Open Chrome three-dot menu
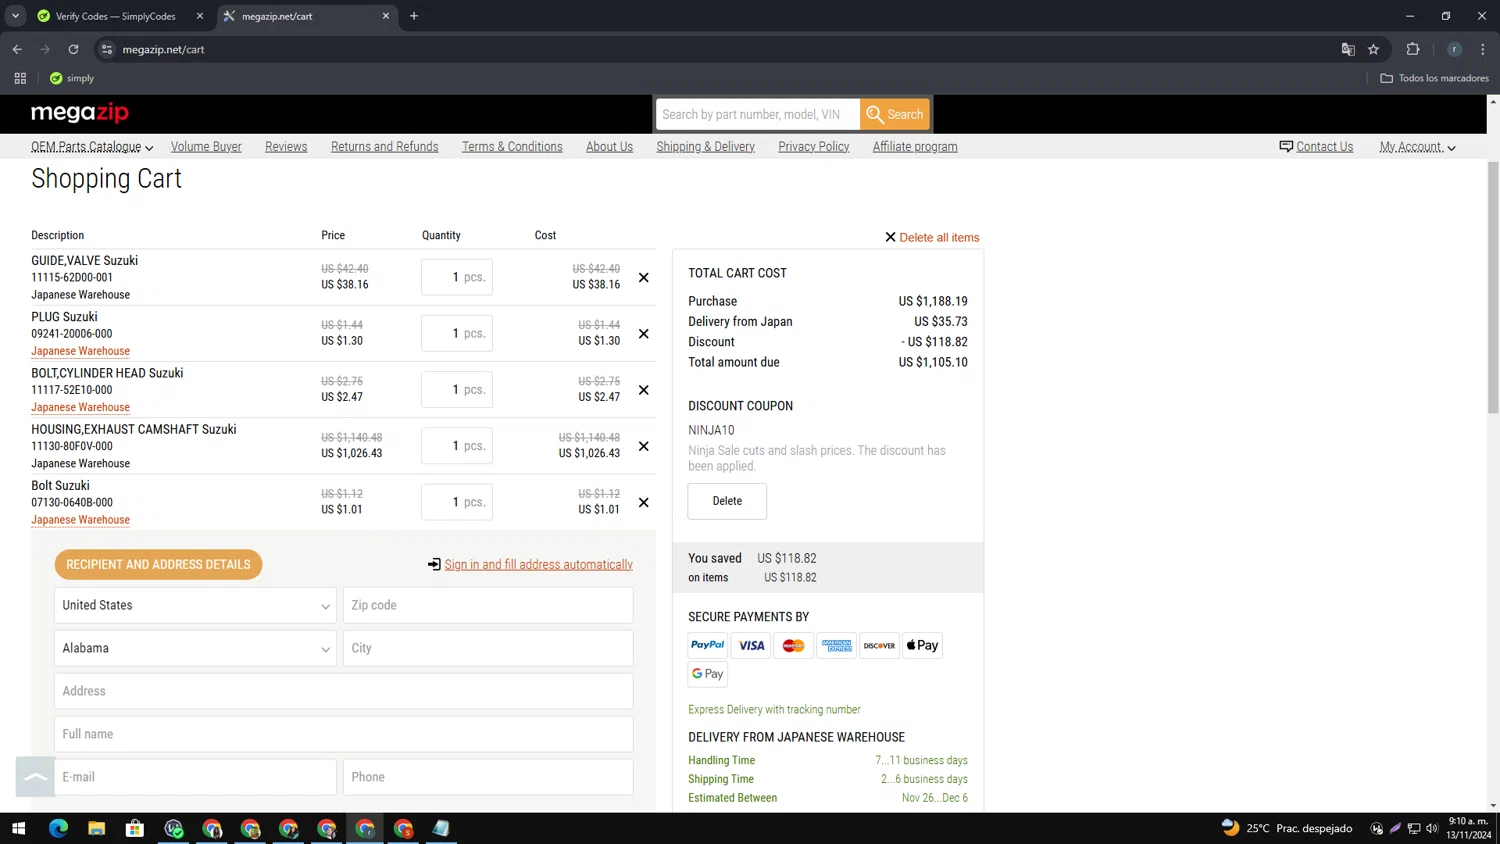The height and width of the screenshot is (844, 1500). [x=1483, y=49]
